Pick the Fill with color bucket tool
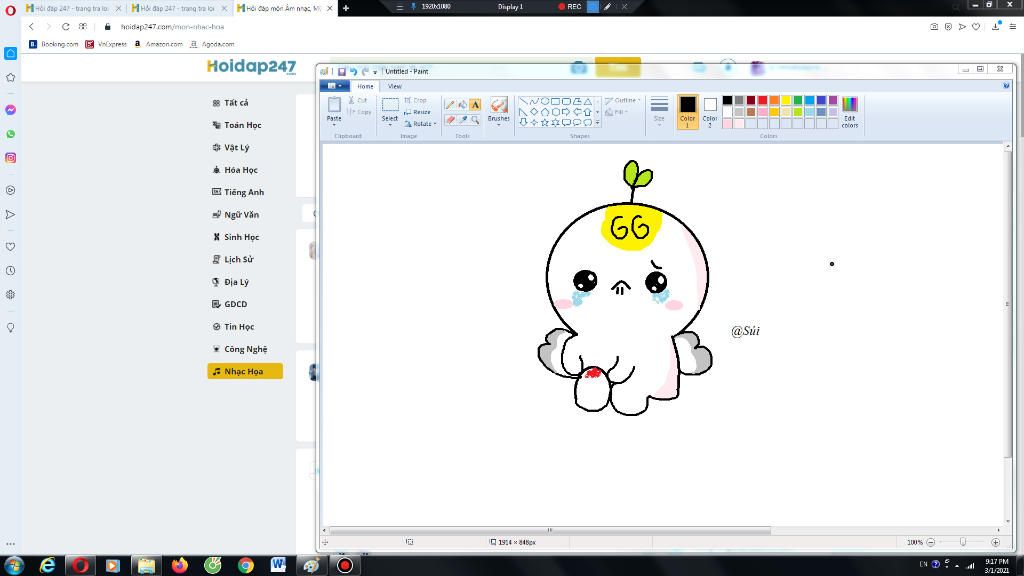This screenshot has height=576, width=1024. (462, 104)
